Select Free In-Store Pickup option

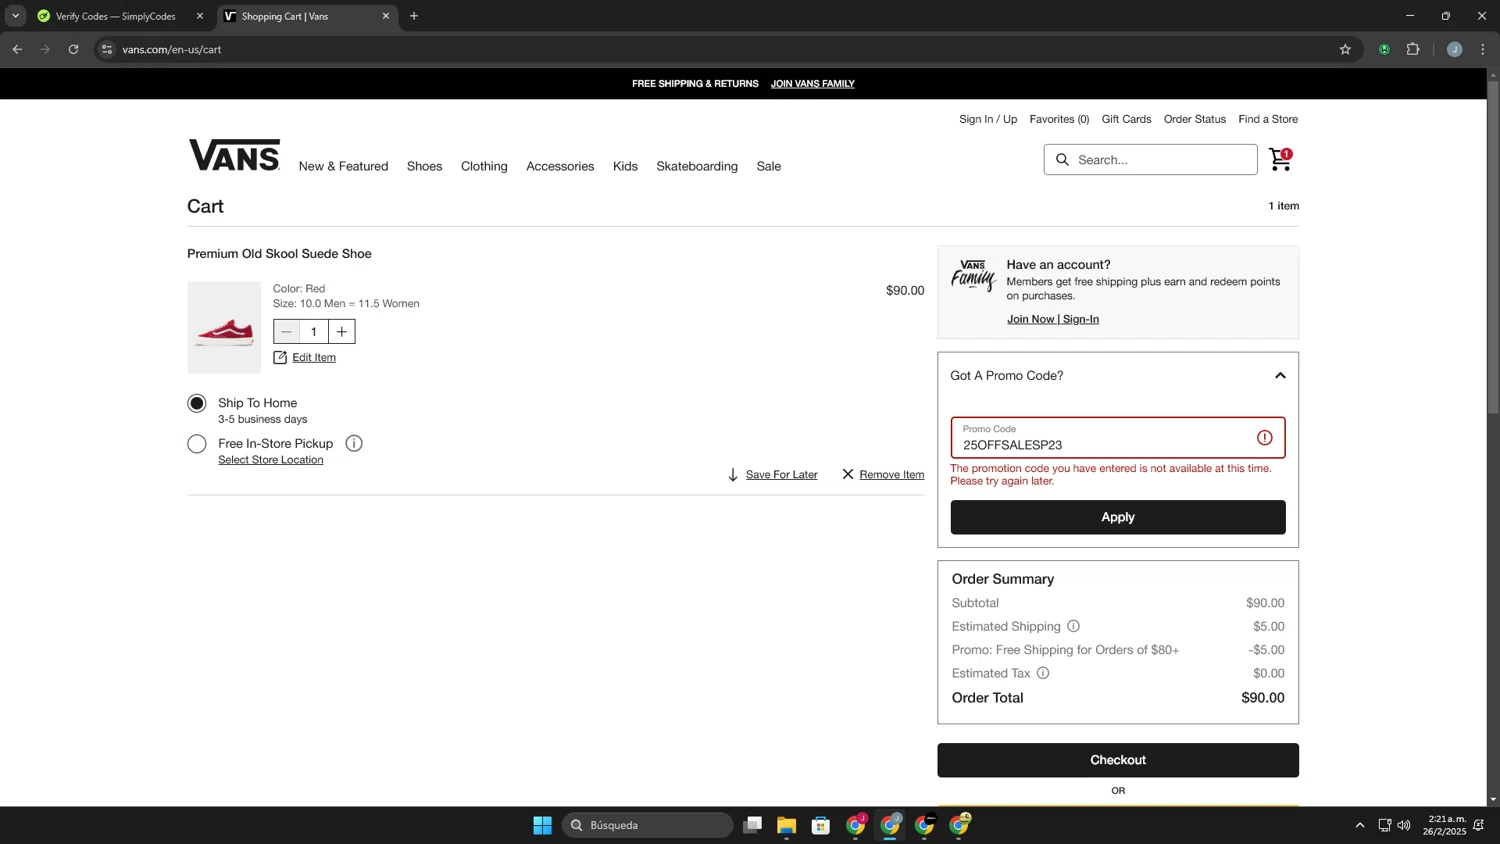pyautogui.click(x=197, y=444)
